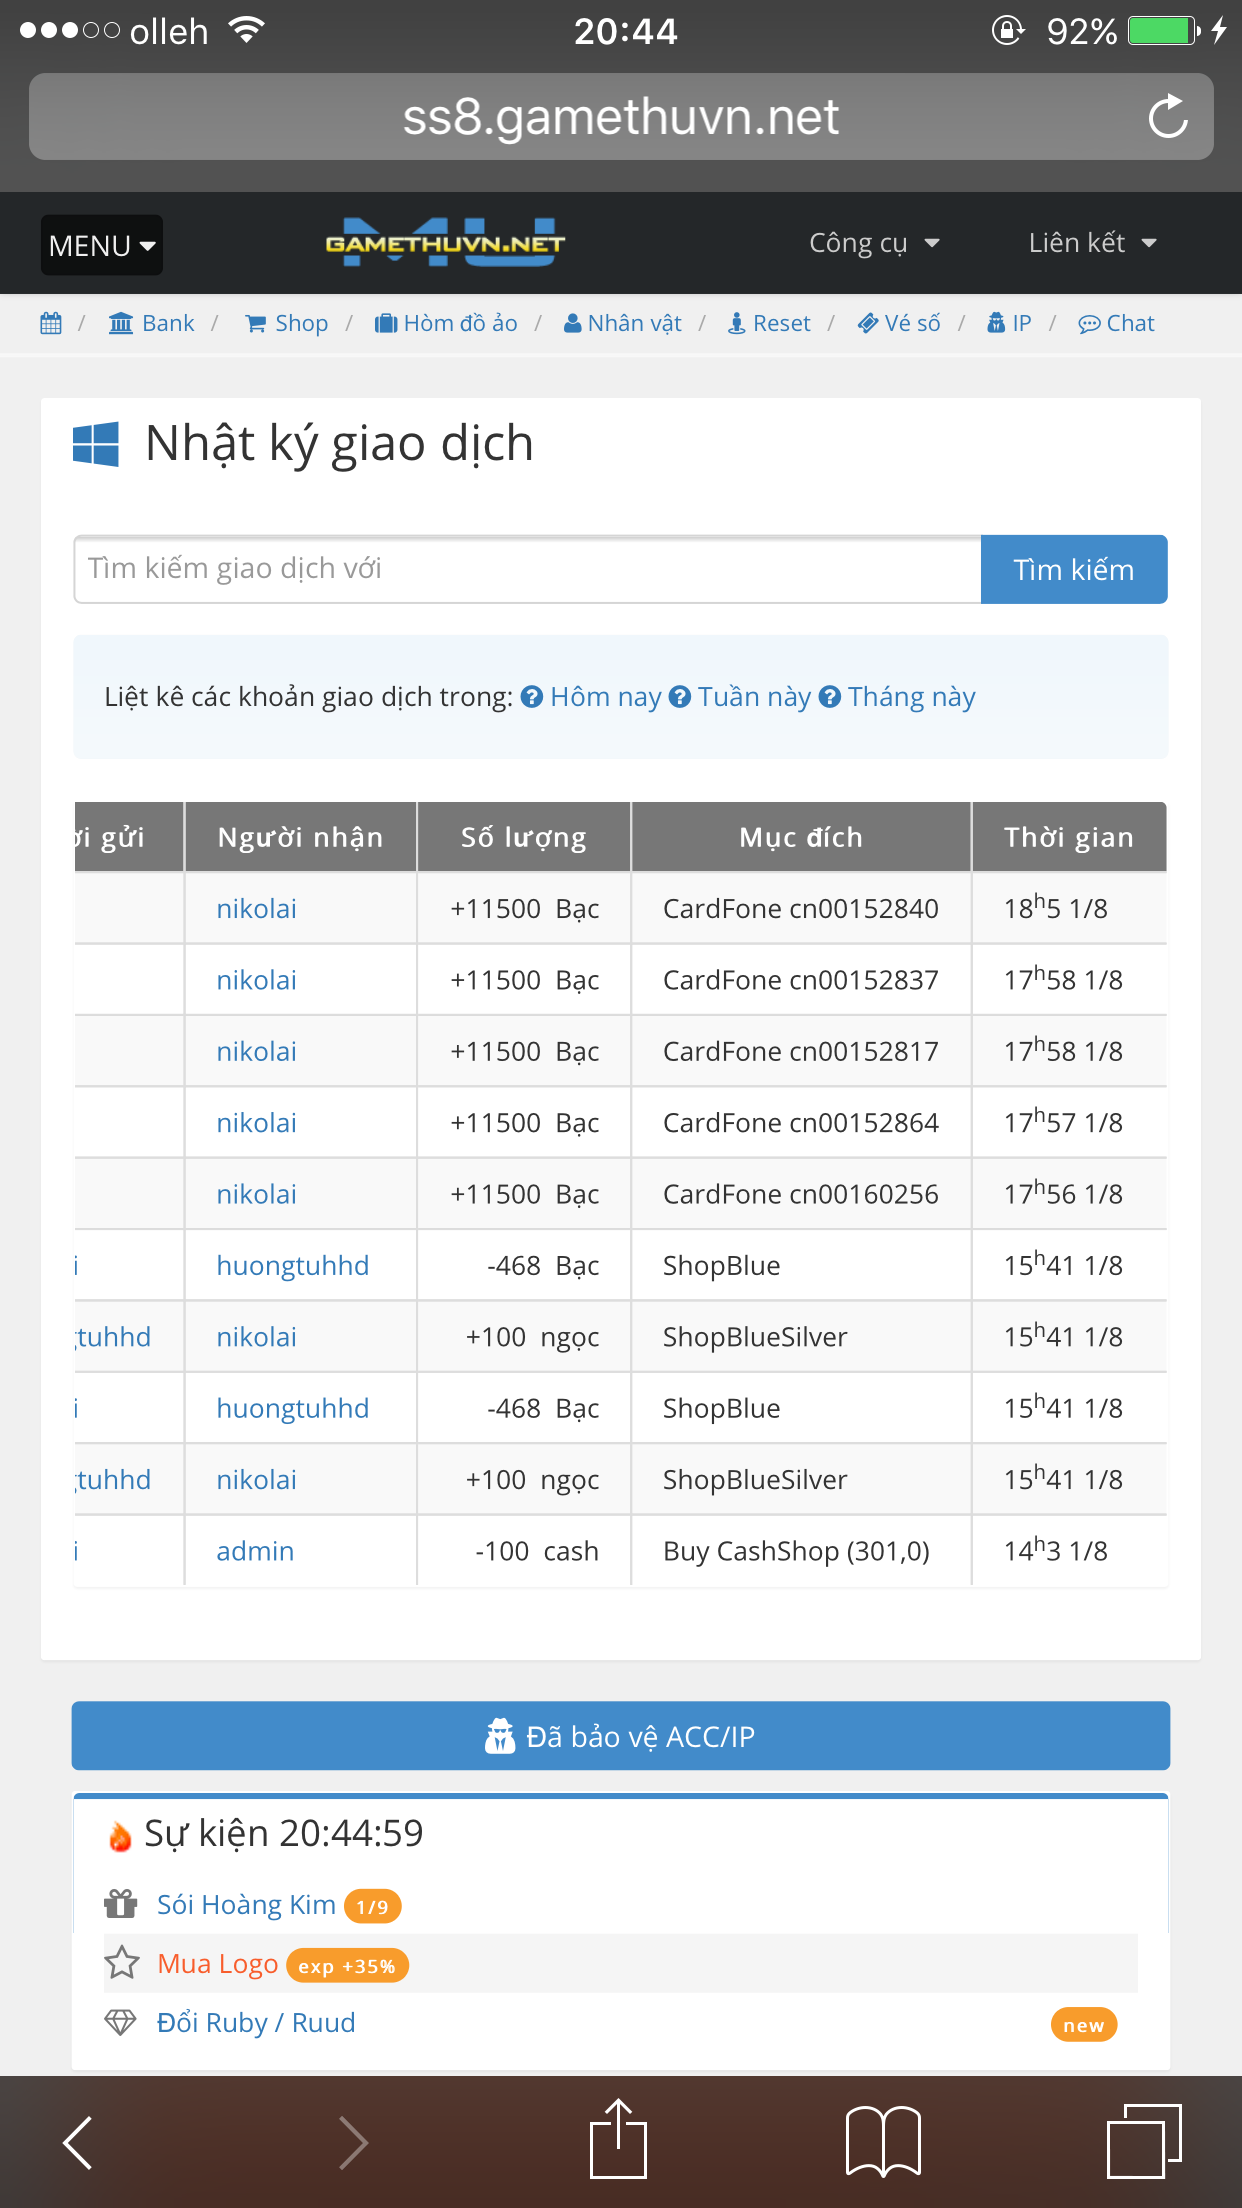This screenshot has width=1242, height=2208.
Task: Tap the Safari share icon
Action: pyautogui.click(x=618, y=2140)
